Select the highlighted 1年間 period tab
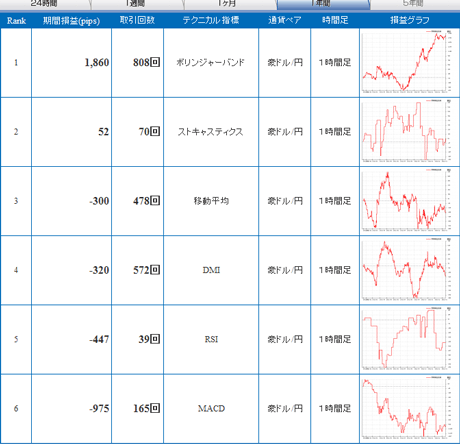 [323, 4]
